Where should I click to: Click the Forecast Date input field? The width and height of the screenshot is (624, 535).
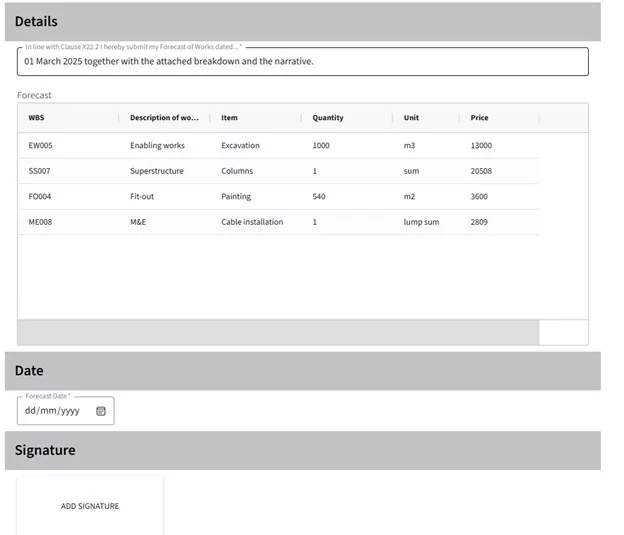53,411
